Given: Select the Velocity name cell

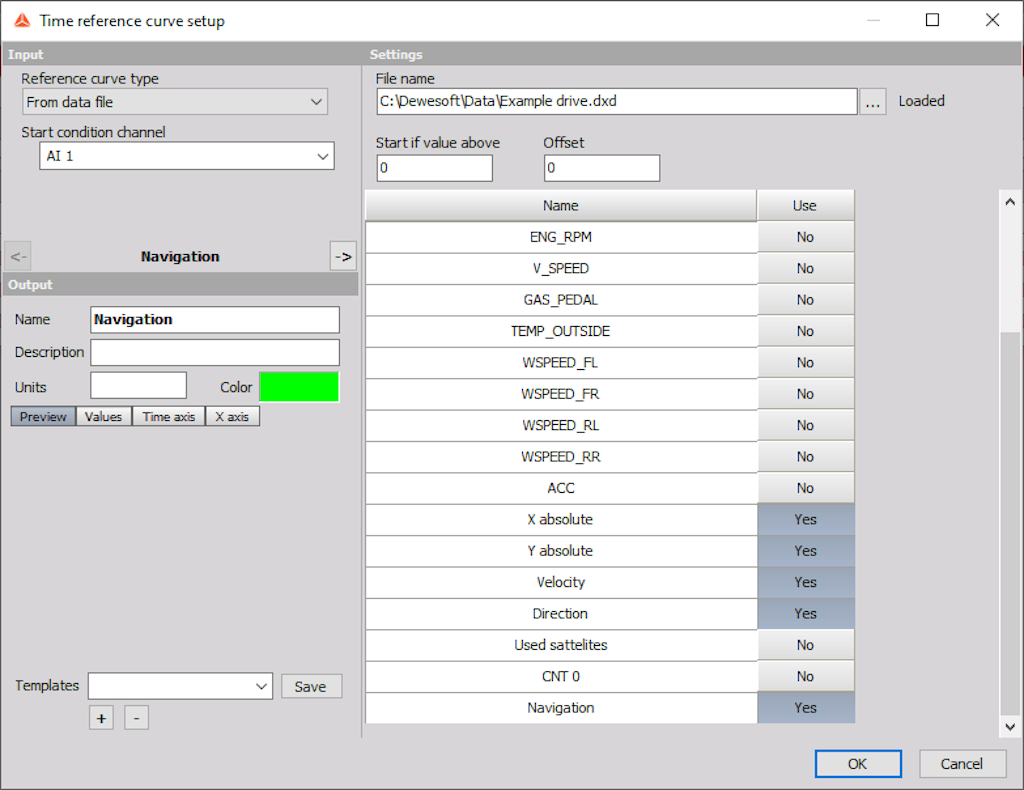Looking at the screenshot, I should (x=561, y=582).
